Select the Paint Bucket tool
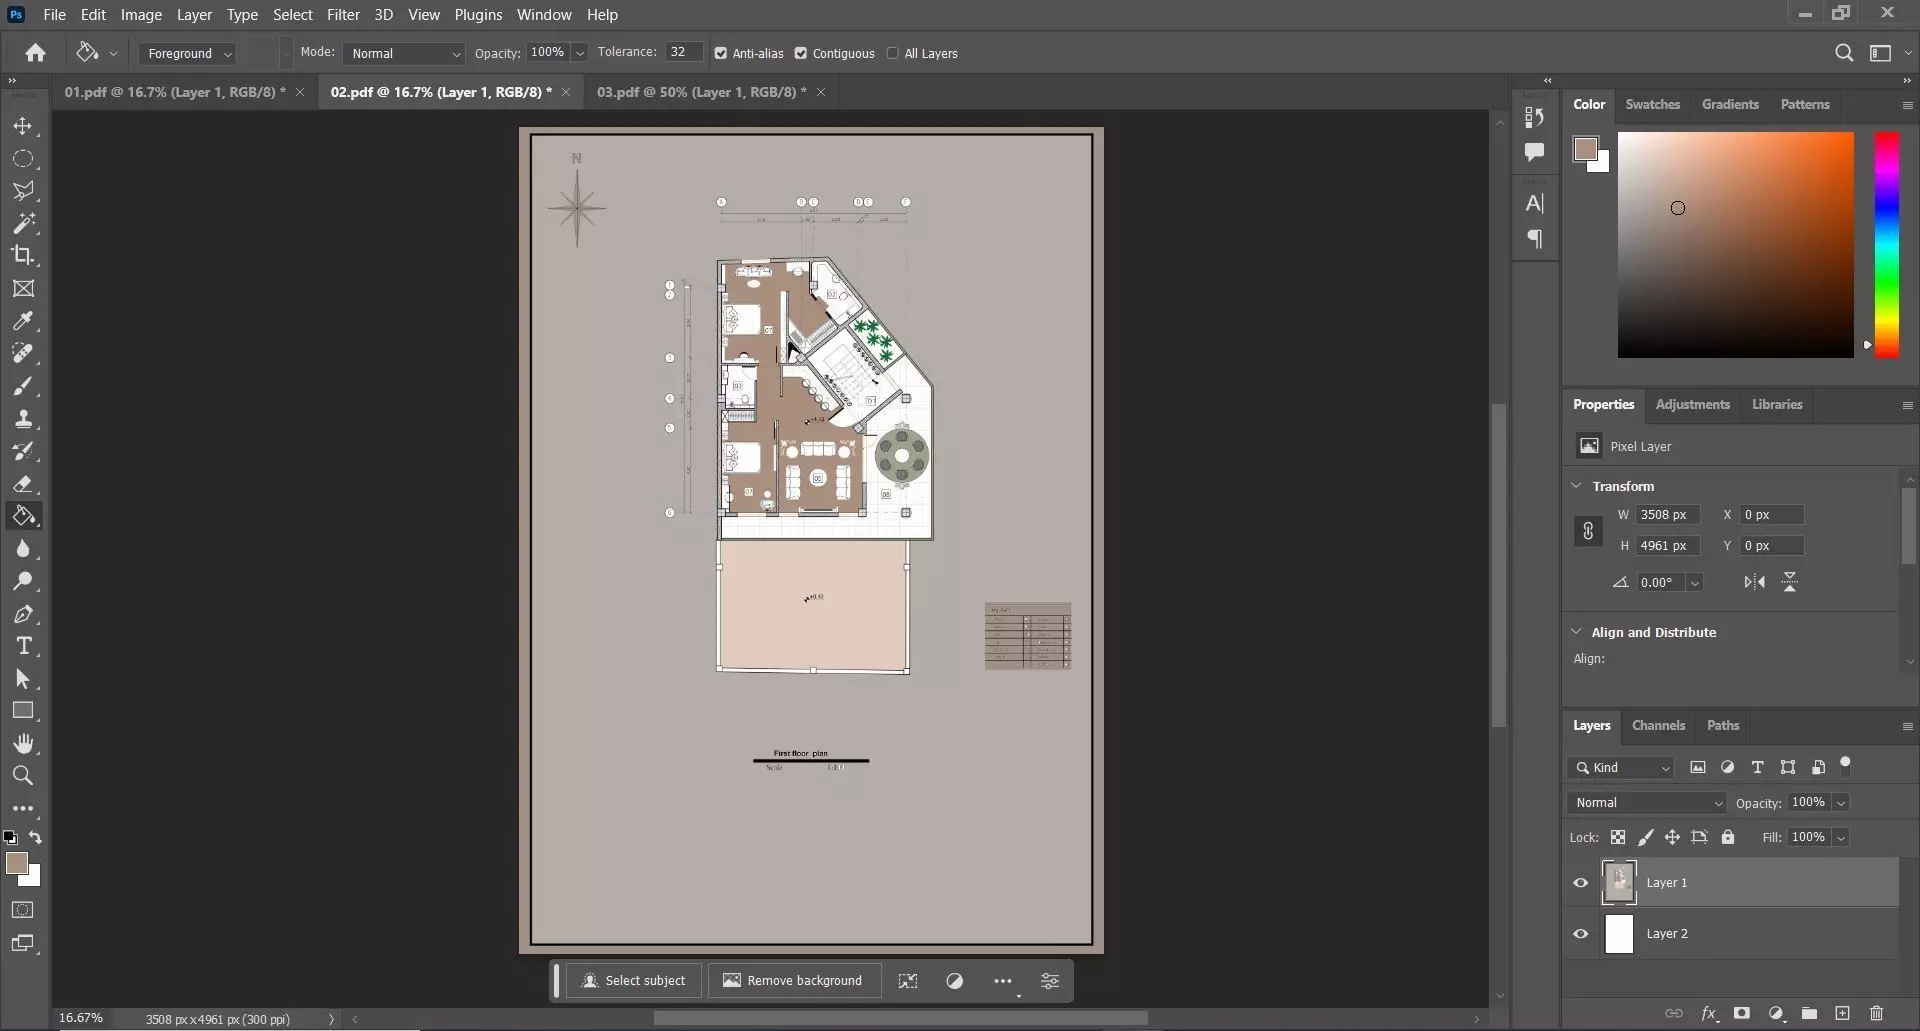The width and height of the screenshot is (1920, 1031). click(x=23, y=516)
